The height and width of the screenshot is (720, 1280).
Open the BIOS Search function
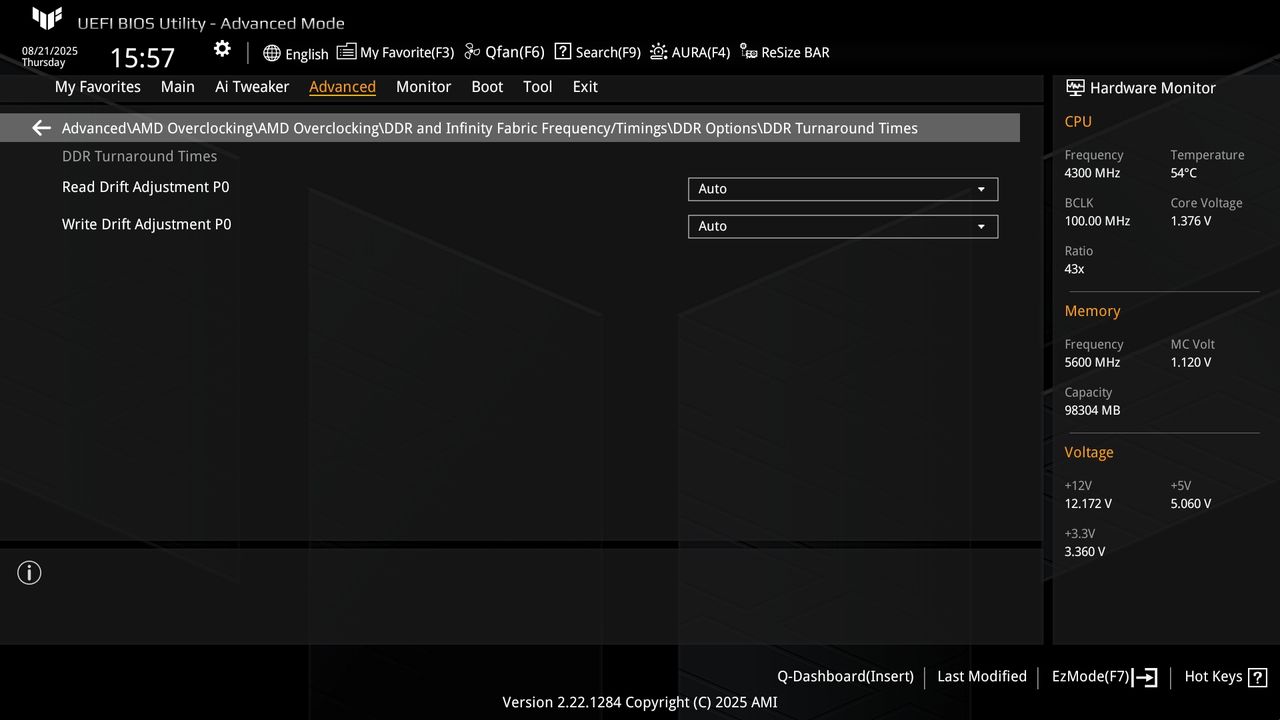coord(597,51)
